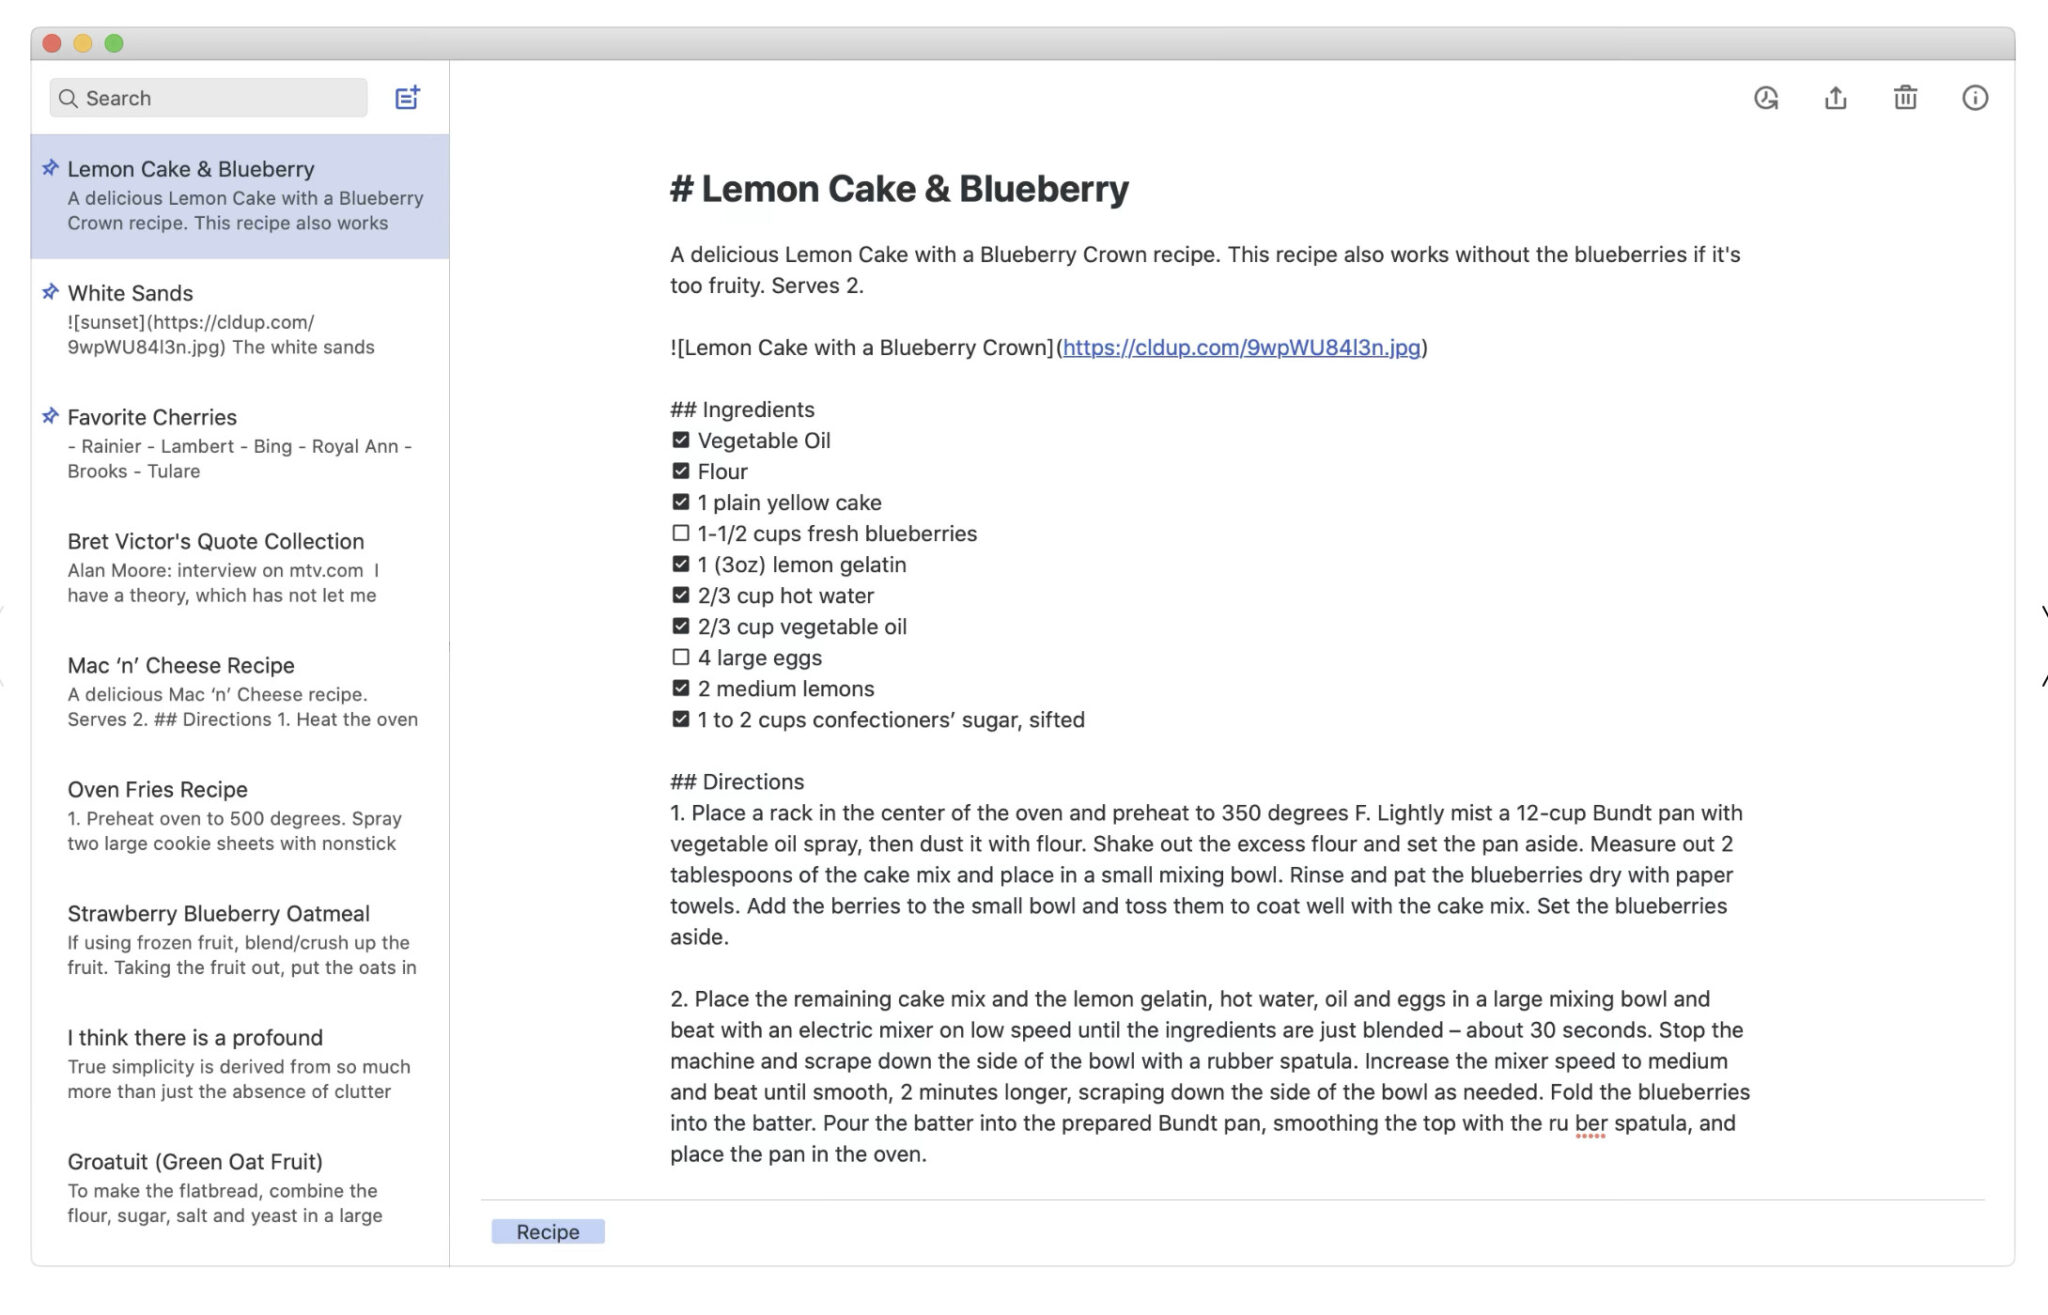Delete the current note using trash icon
Image resolution: width=2048 pixels, height=1315 pixels.
click(1905, 98)
